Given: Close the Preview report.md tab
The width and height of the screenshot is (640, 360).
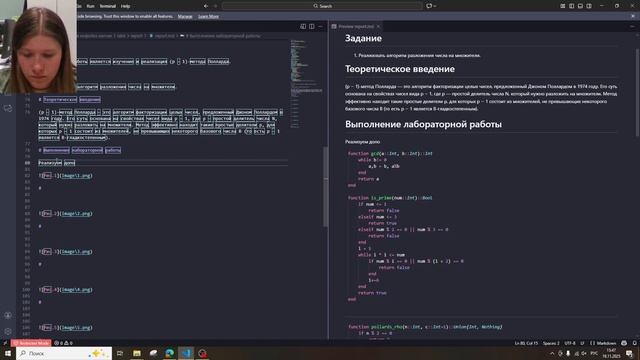Looking at the screenshot, I should [x=378, y=27].
